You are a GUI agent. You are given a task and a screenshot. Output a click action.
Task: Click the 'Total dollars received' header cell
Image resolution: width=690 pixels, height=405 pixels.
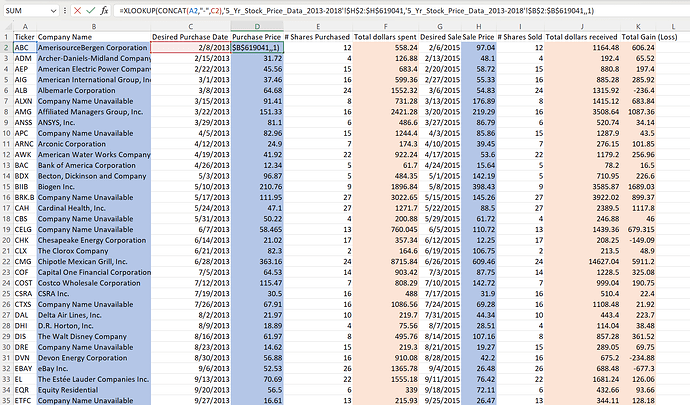pos(581,37)
